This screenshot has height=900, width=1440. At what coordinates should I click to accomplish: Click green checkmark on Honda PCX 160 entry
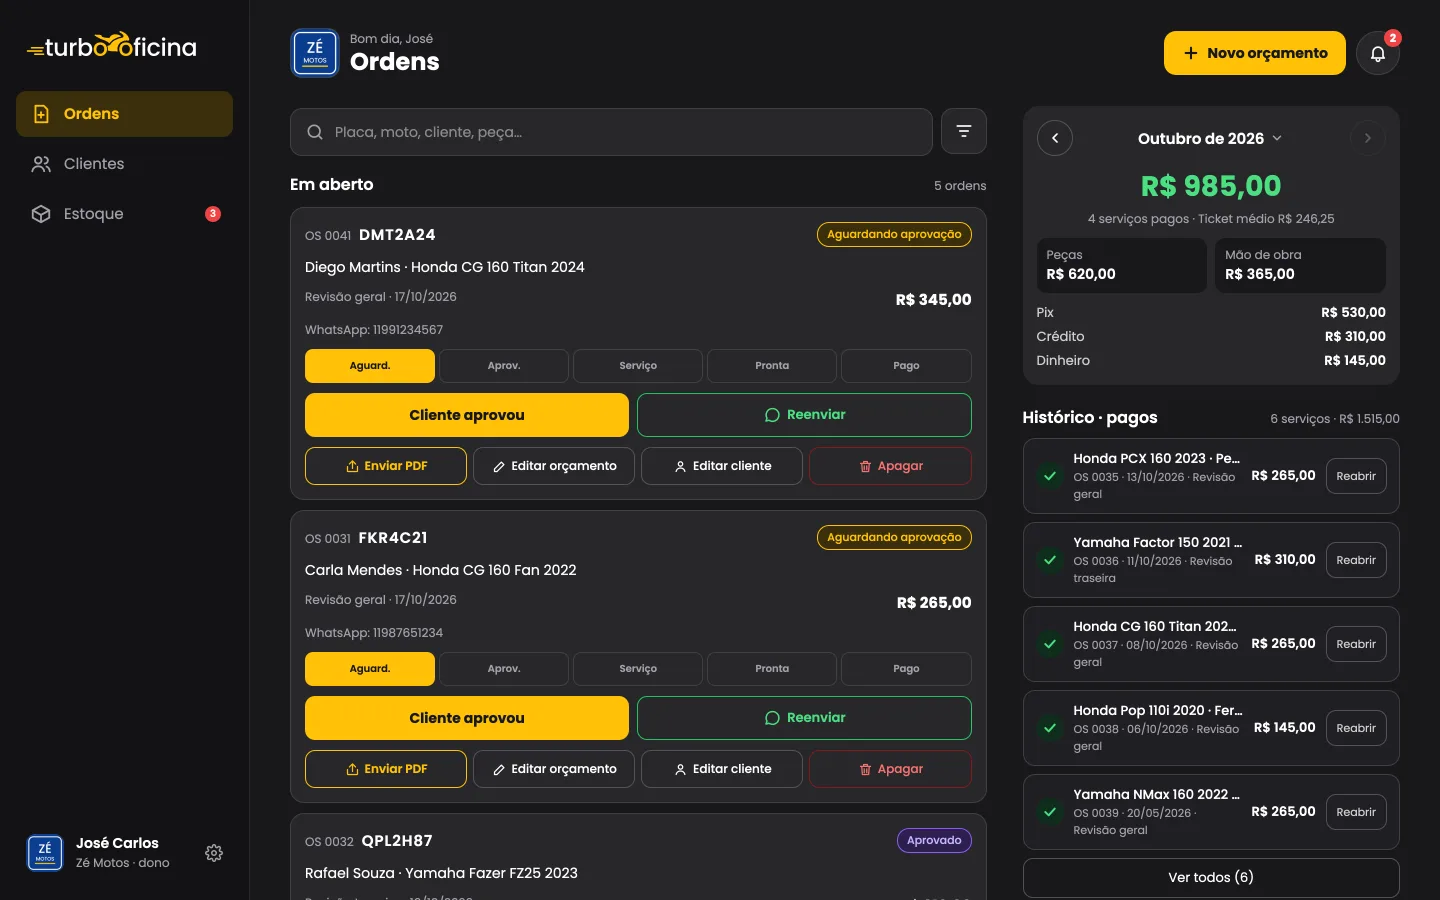click(x=1050, y=476)
